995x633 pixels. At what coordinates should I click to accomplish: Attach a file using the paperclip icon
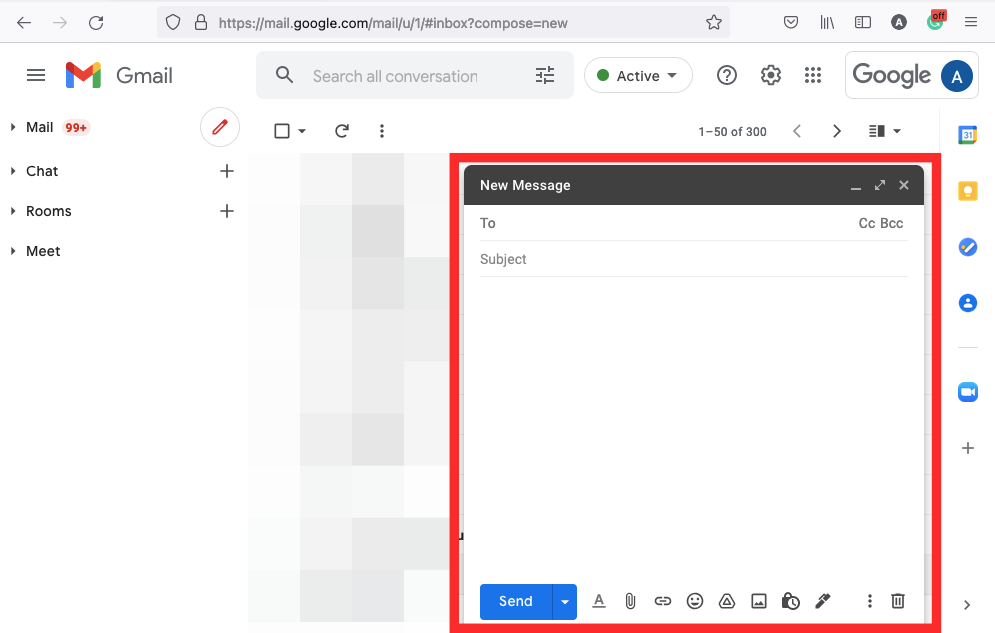click(x=630, y=601)
